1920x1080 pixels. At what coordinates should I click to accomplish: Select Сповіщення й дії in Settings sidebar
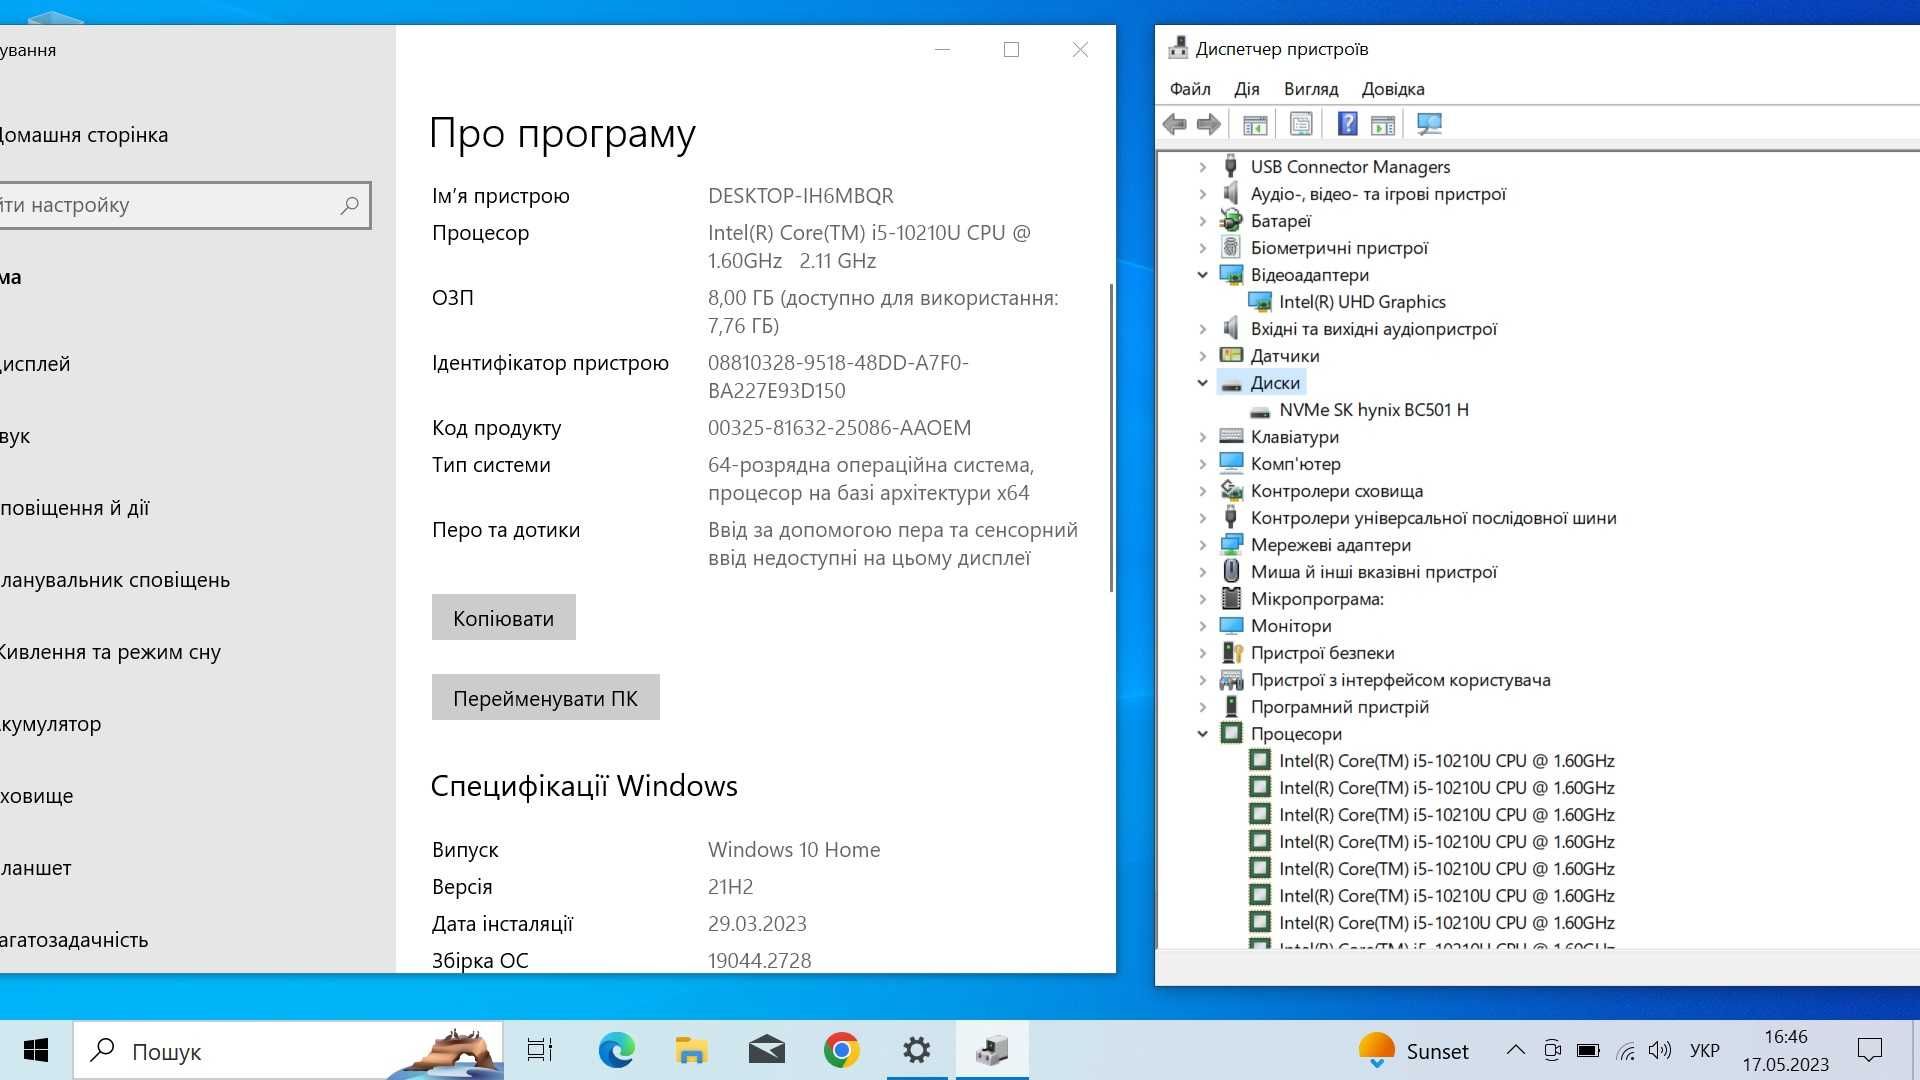coord(73,508)
